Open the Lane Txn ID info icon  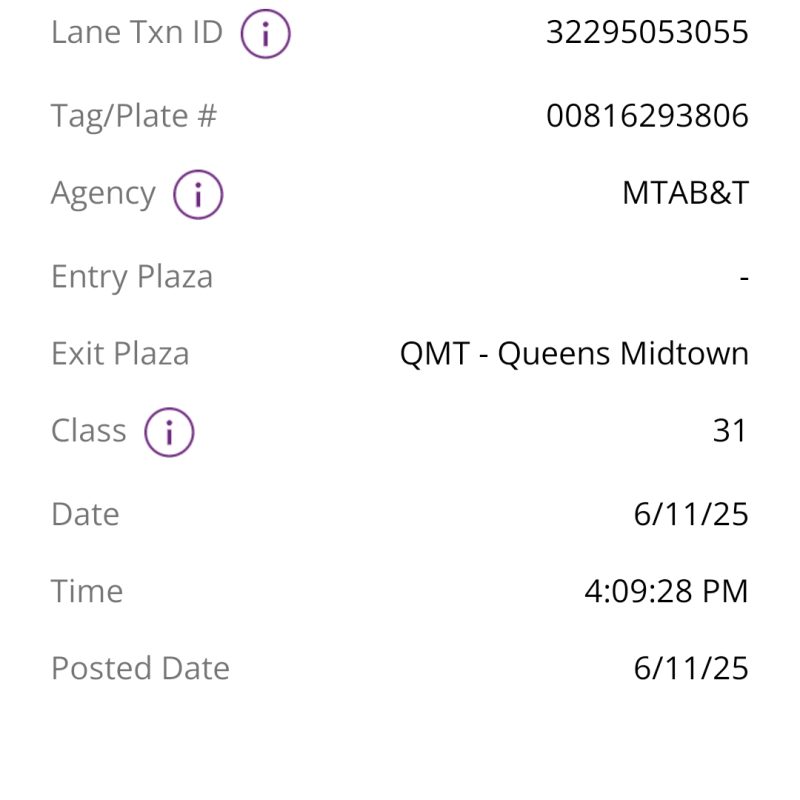[265, 34]
